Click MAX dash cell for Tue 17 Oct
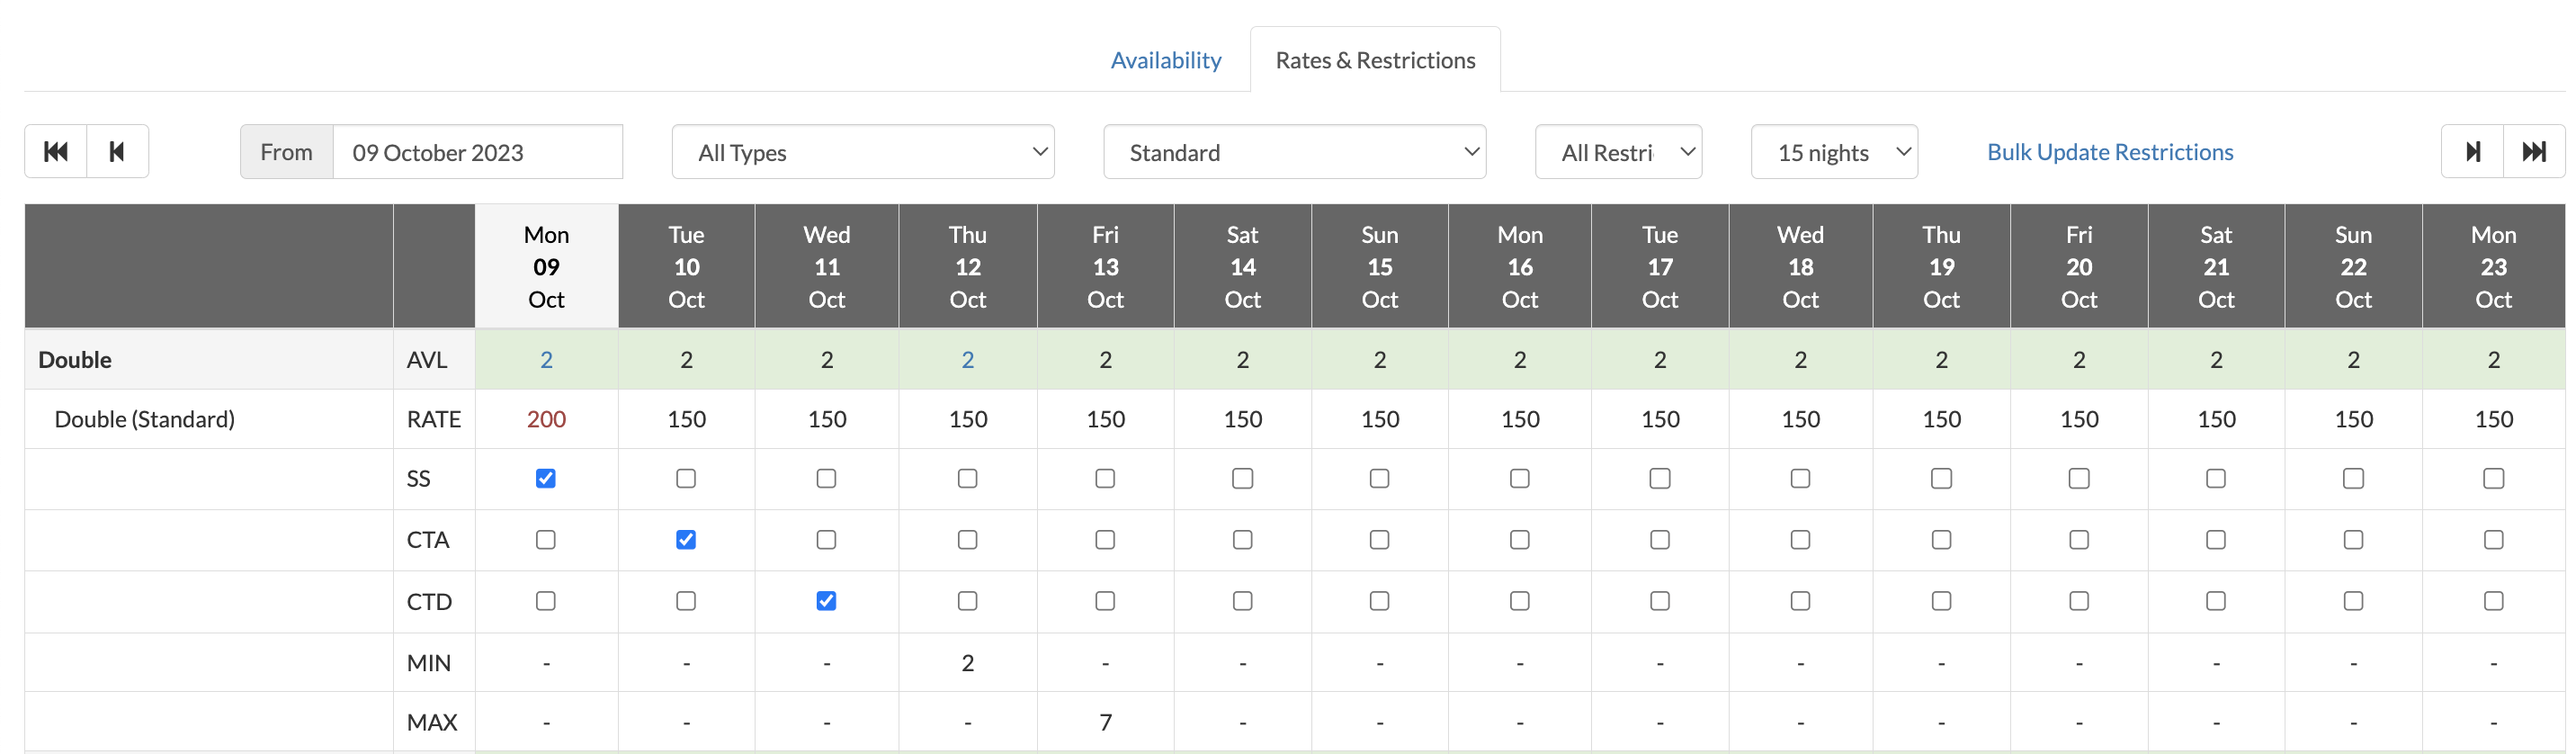This screenshot has width=2576, height=754. click(1660, 722)
